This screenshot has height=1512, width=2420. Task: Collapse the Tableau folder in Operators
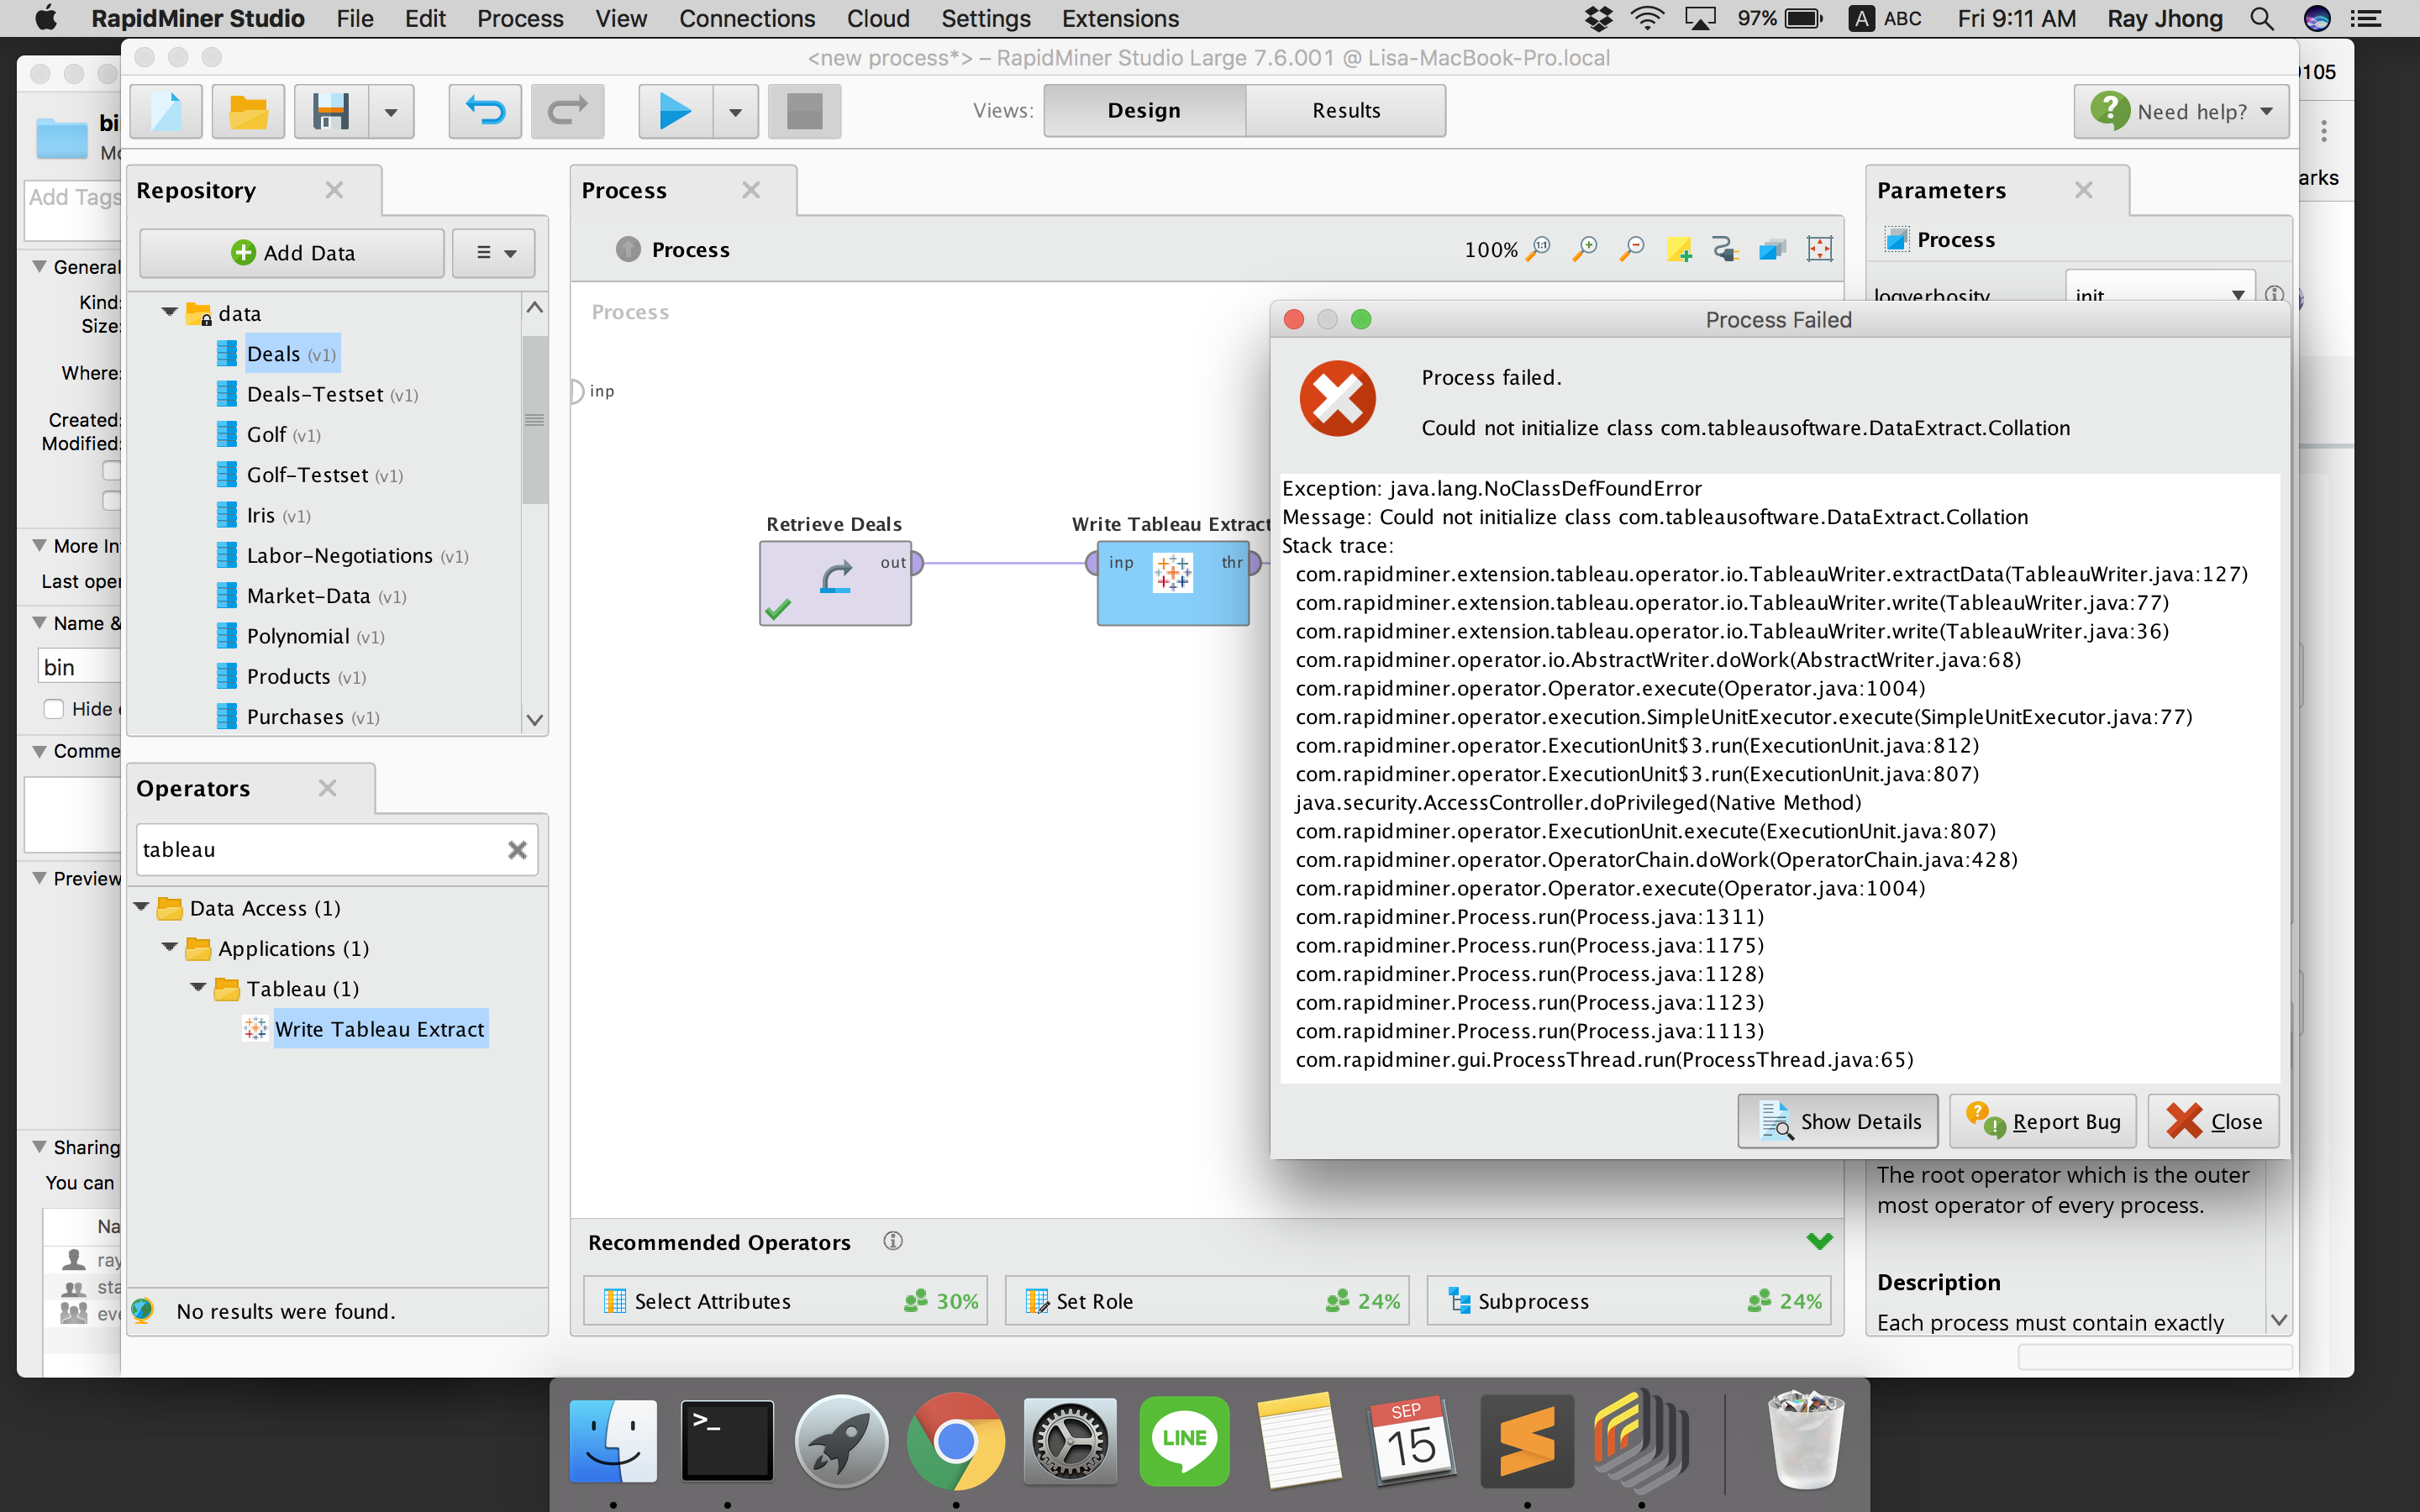click(198, 988)
